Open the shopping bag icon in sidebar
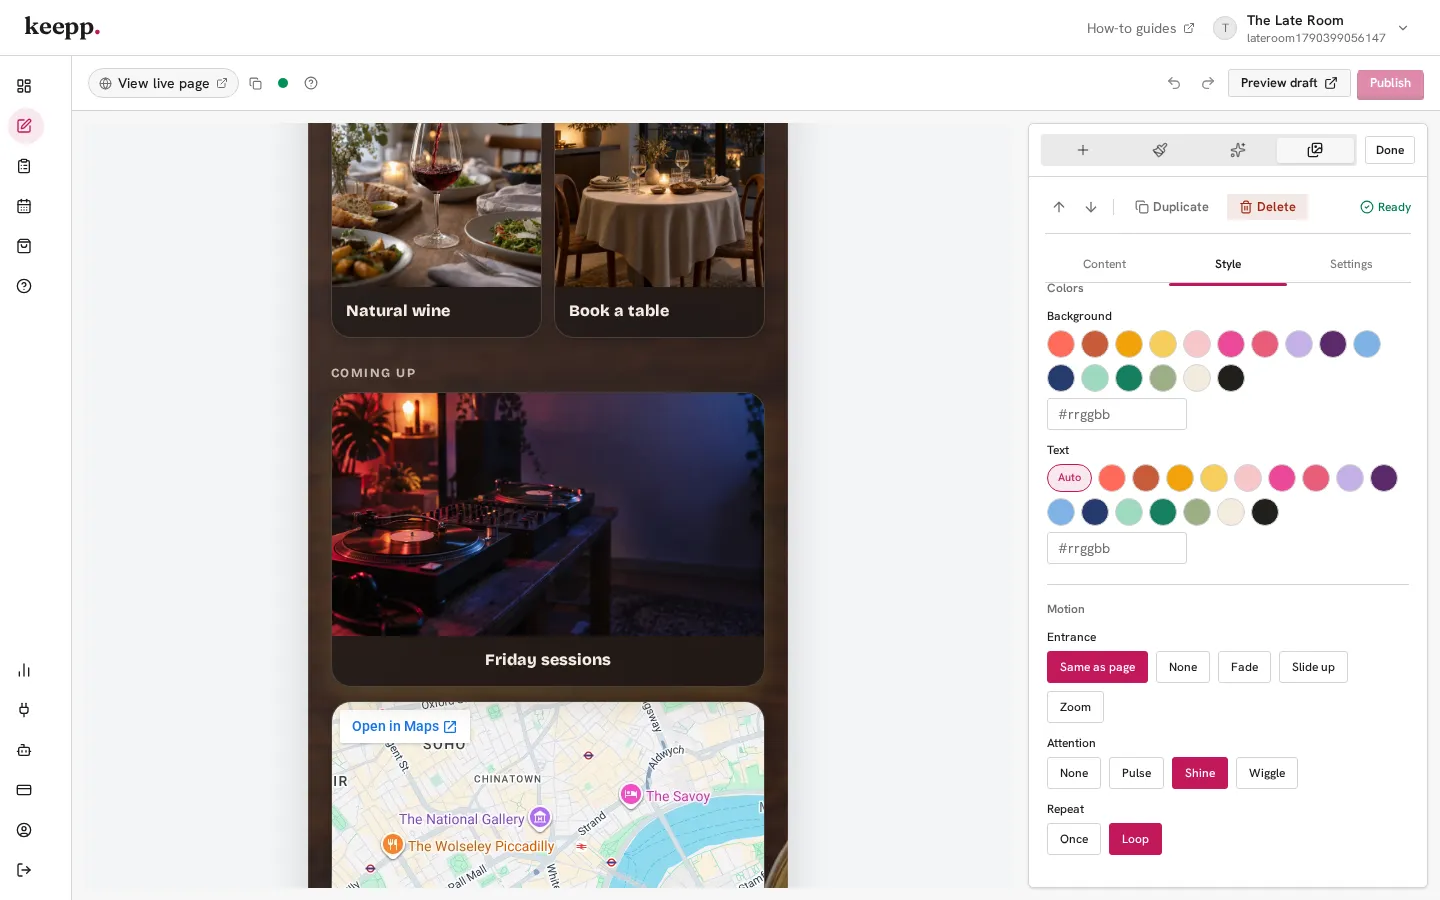This screenshot has width=1440, height=900. pos(24,246)
